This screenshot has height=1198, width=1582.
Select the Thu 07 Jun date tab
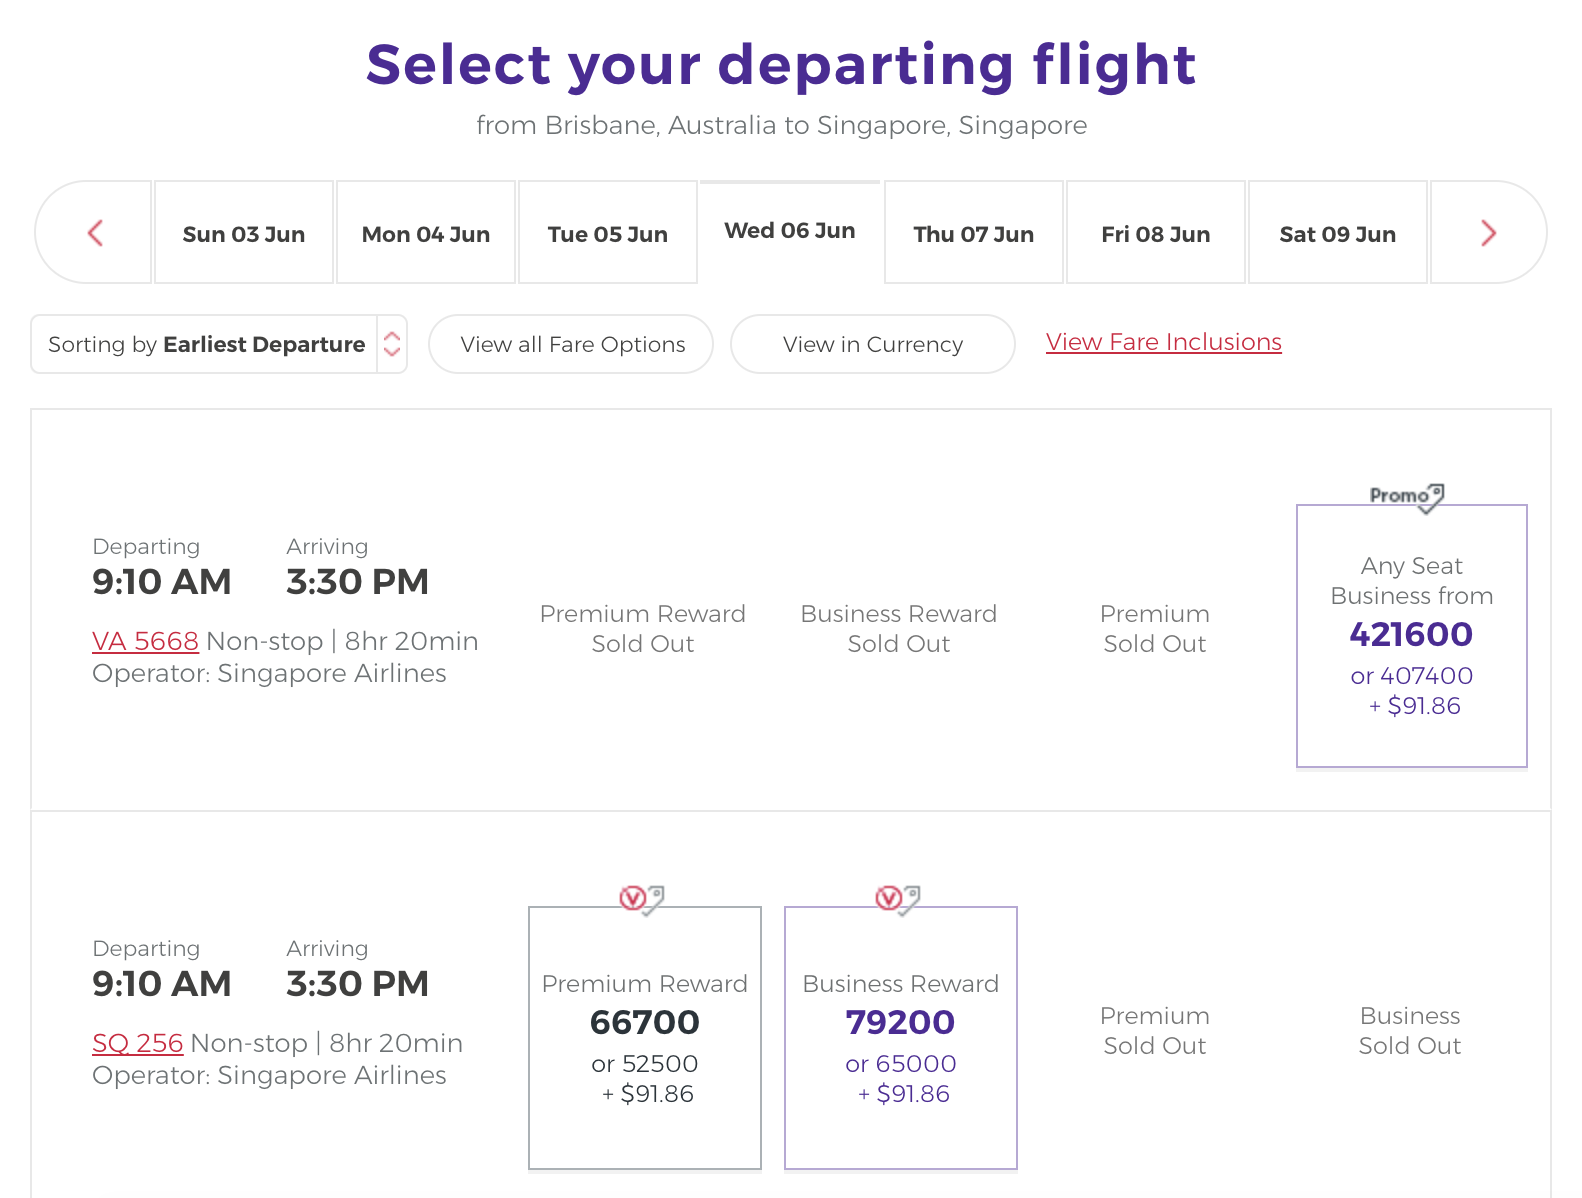pyautogui.click(x=974, y=233)
